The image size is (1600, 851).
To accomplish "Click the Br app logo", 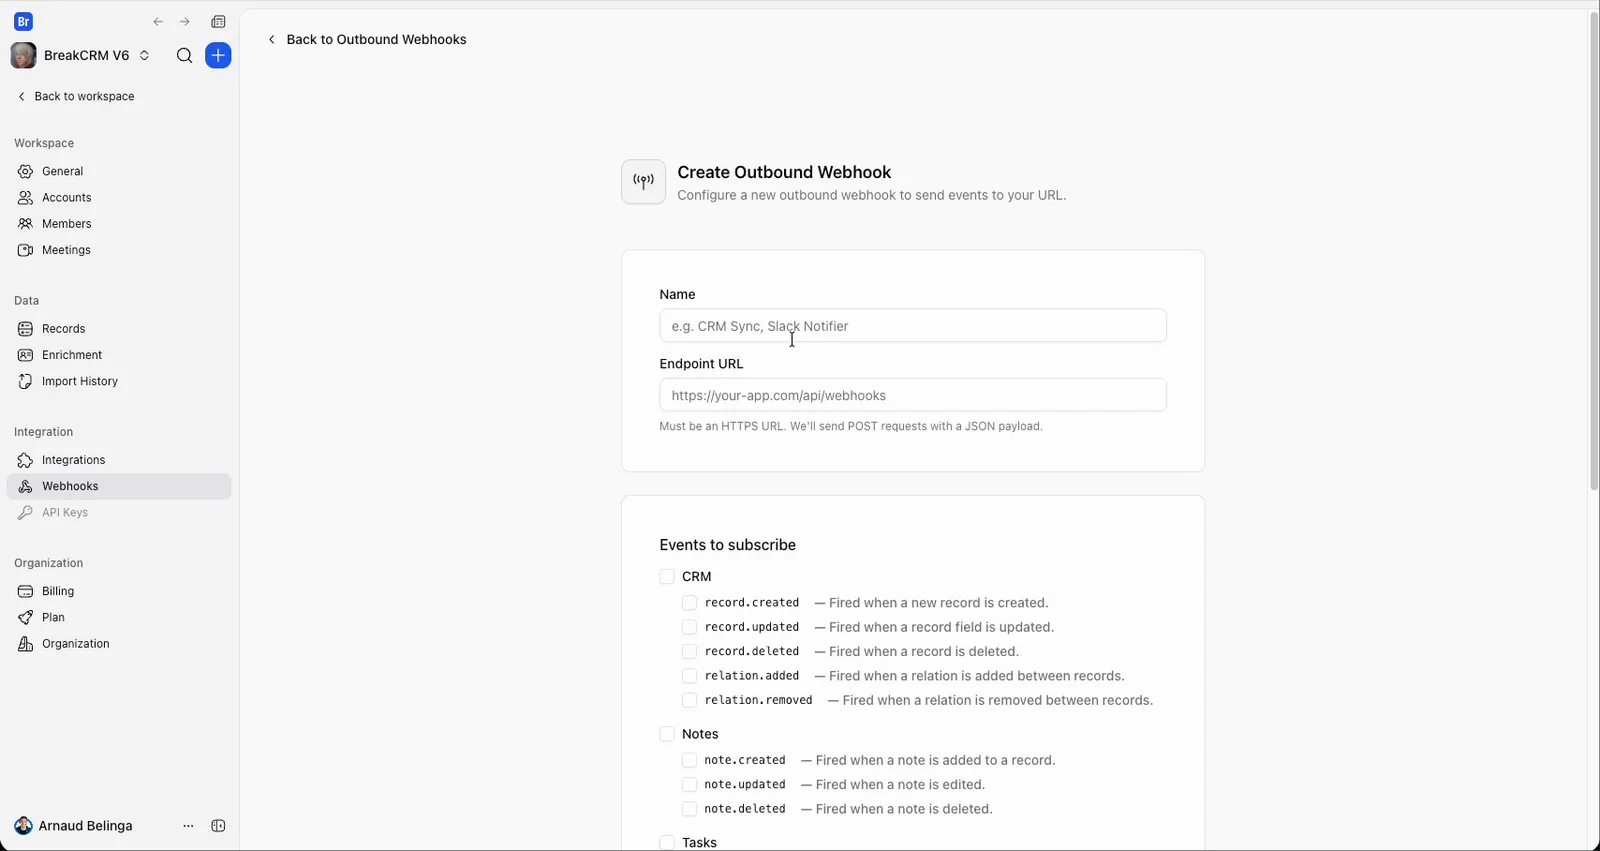I will [x=24, y=21].
